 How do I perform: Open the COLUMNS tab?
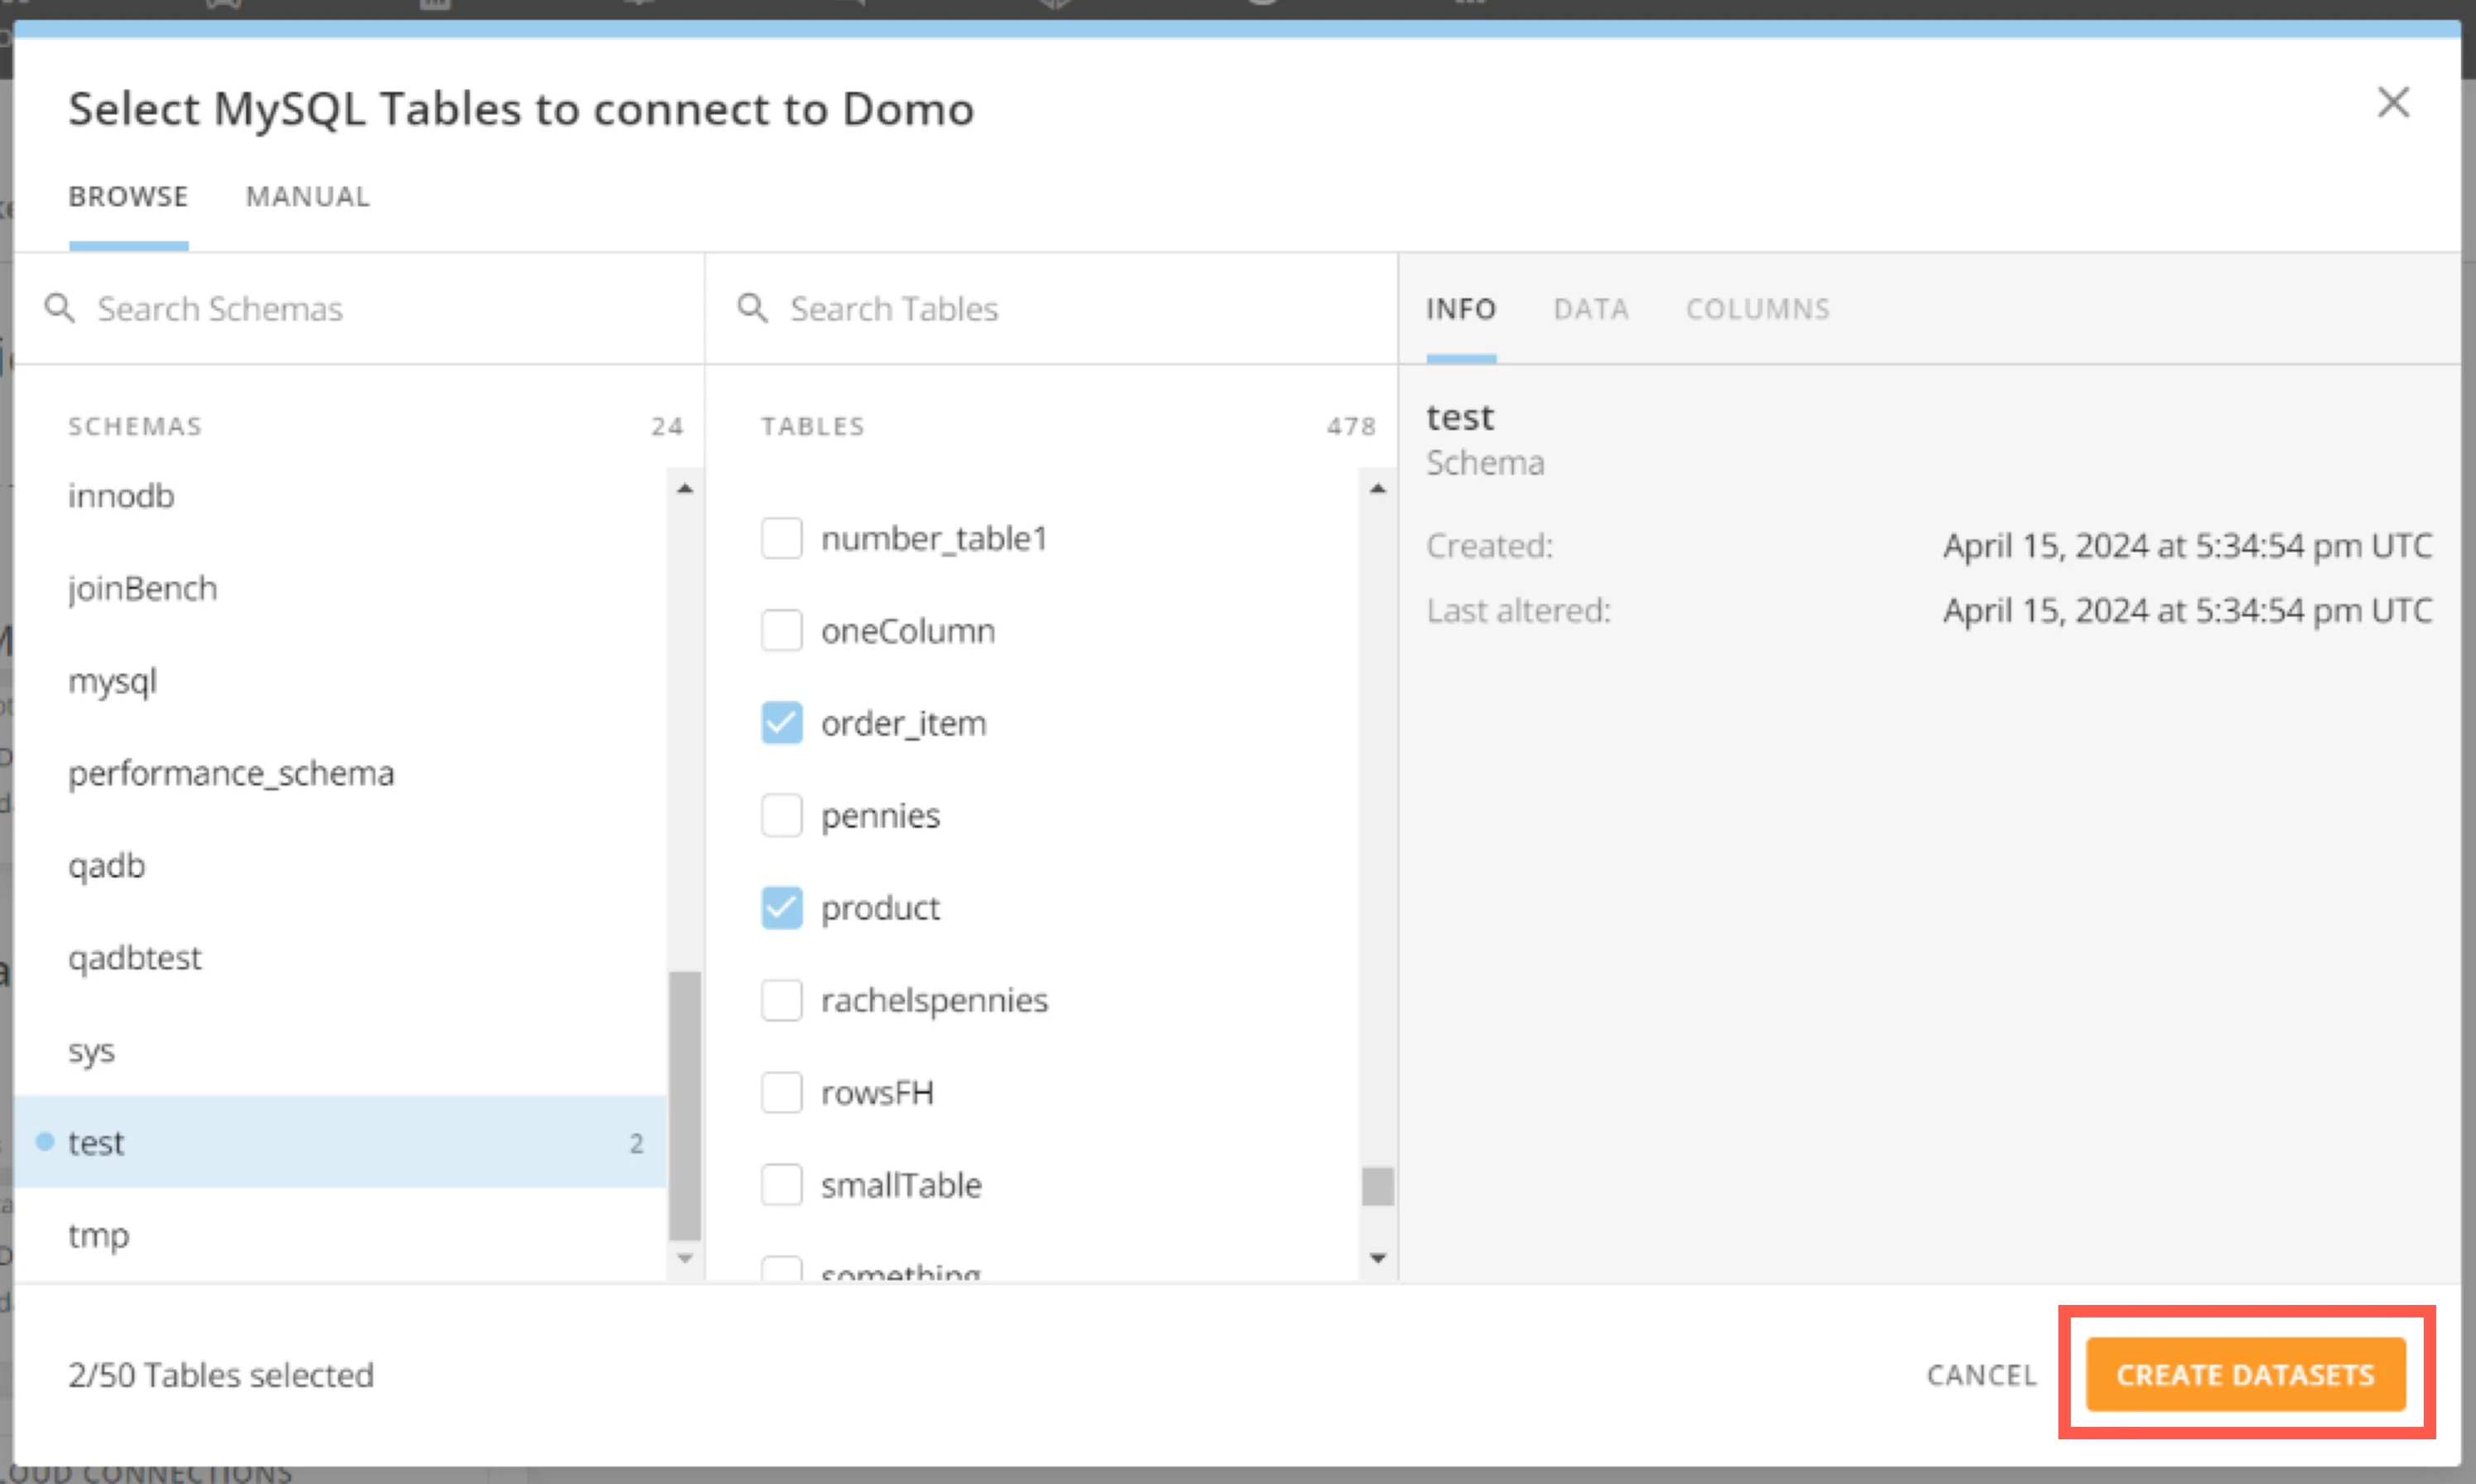(x=1758, y=309)
